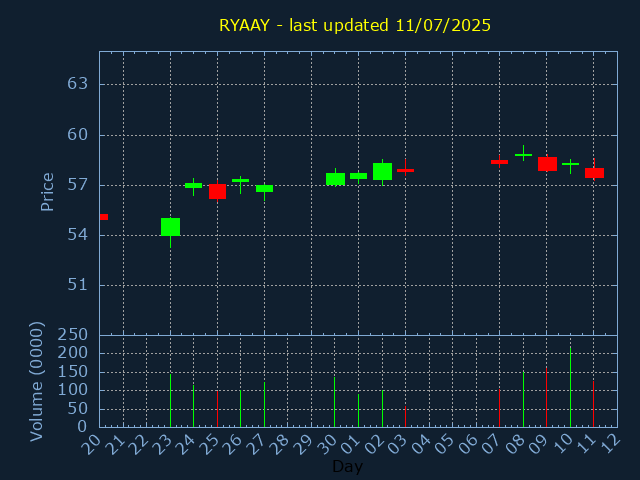Image resolution: width=640 pixels, height=480 pixels.
Task: Select day label 10 on x-axis
Action: [561, 444]
